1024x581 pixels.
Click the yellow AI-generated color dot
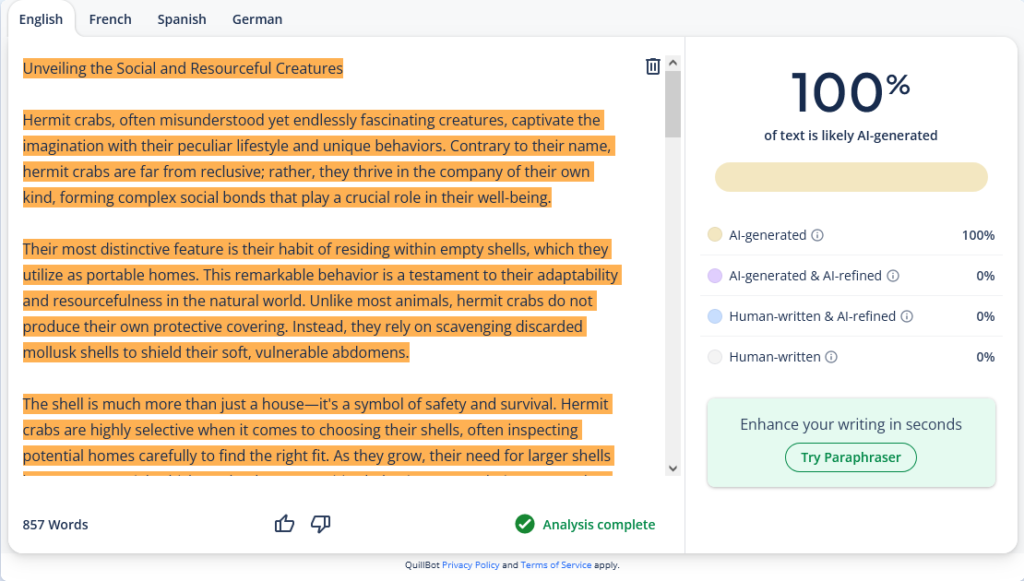pos(714,236)
